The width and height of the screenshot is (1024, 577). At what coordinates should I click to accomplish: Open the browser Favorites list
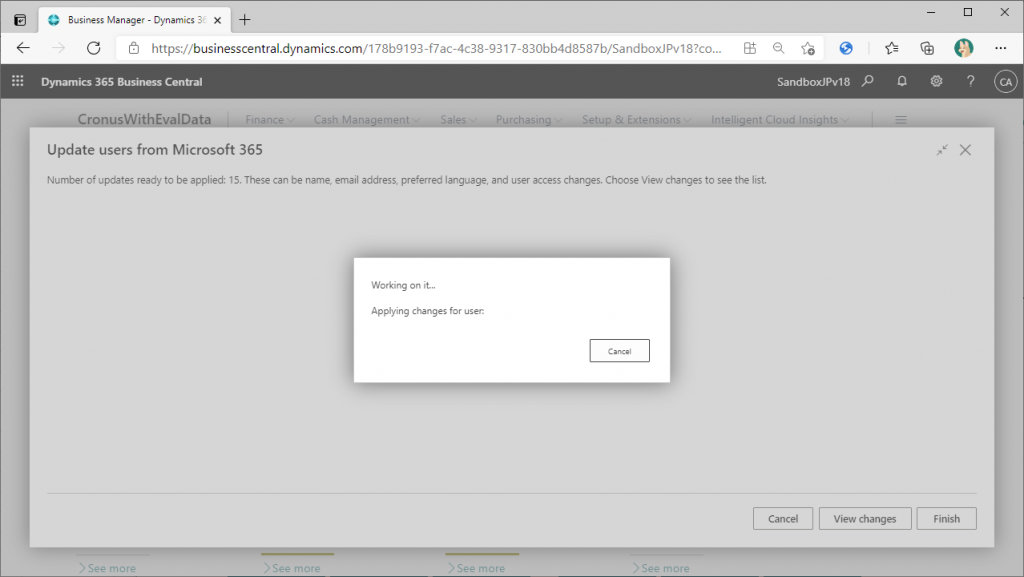click(x=891, y=48)
